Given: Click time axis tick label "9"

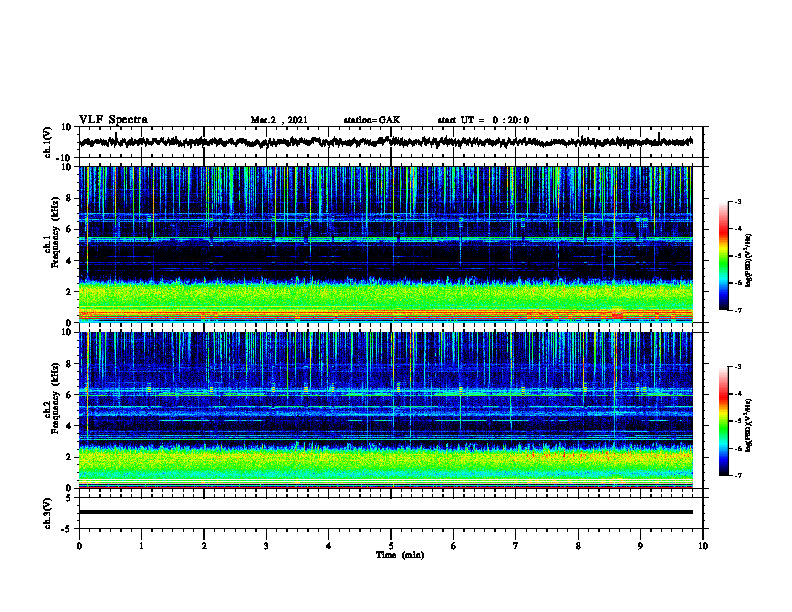Looking at the screenshot, I should click(640, 546).
